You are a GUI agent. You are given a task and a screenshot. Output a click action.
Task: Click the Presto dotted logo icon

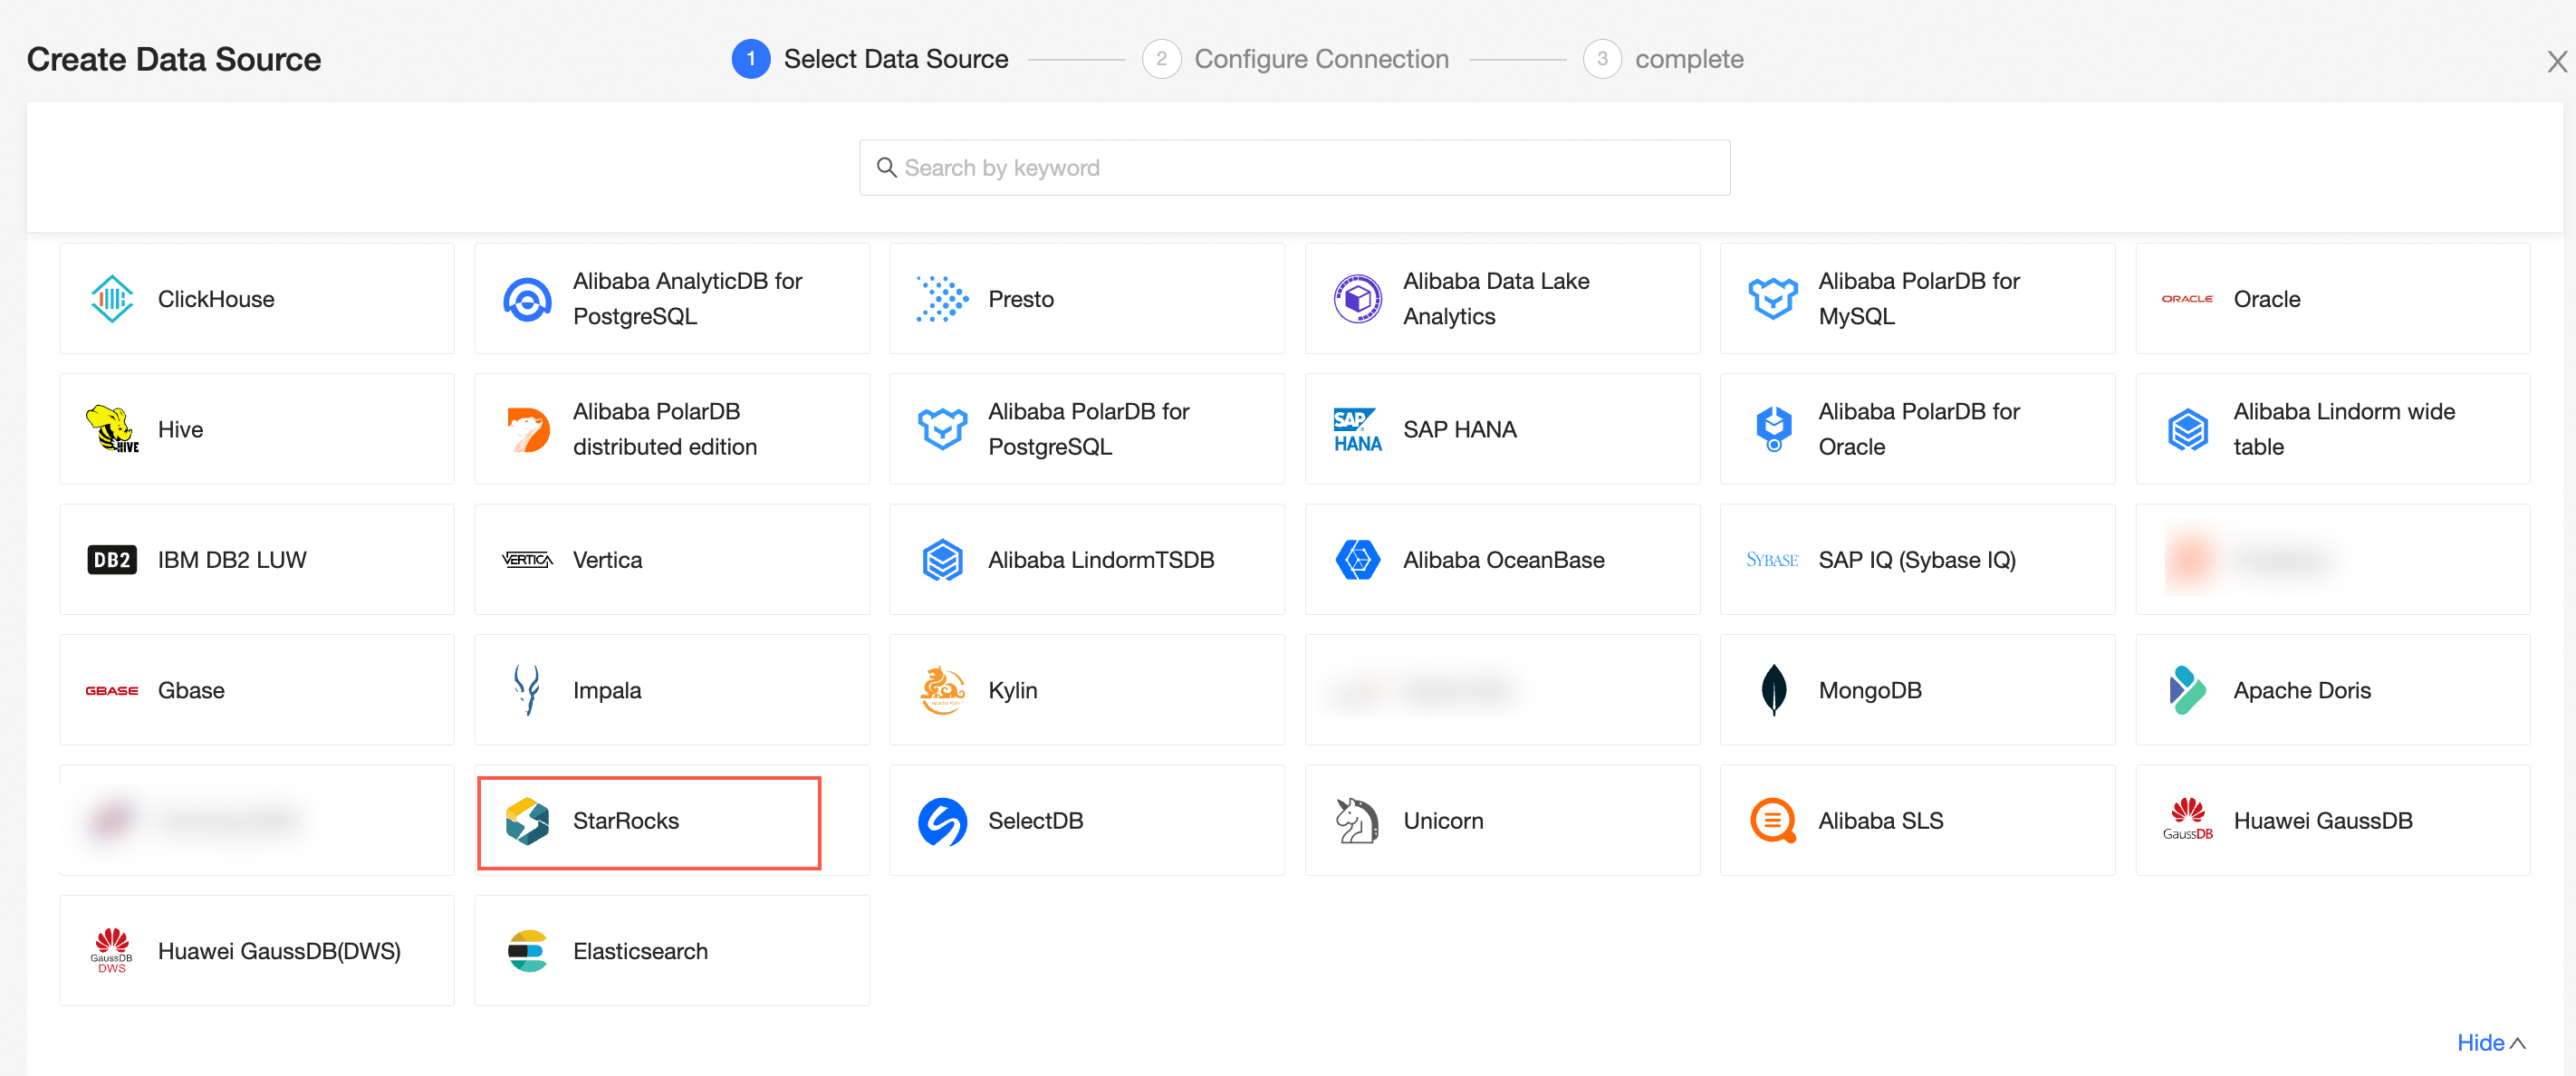942,299
